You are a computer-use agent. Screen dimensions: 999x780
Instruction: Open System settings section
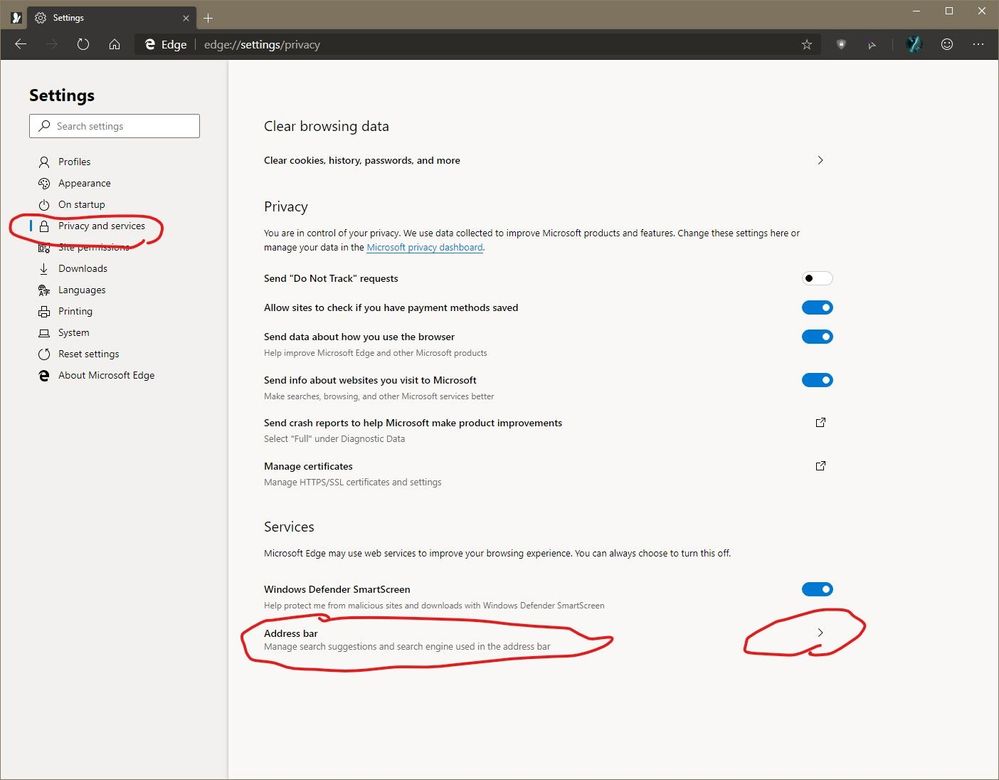click(74, 333)
